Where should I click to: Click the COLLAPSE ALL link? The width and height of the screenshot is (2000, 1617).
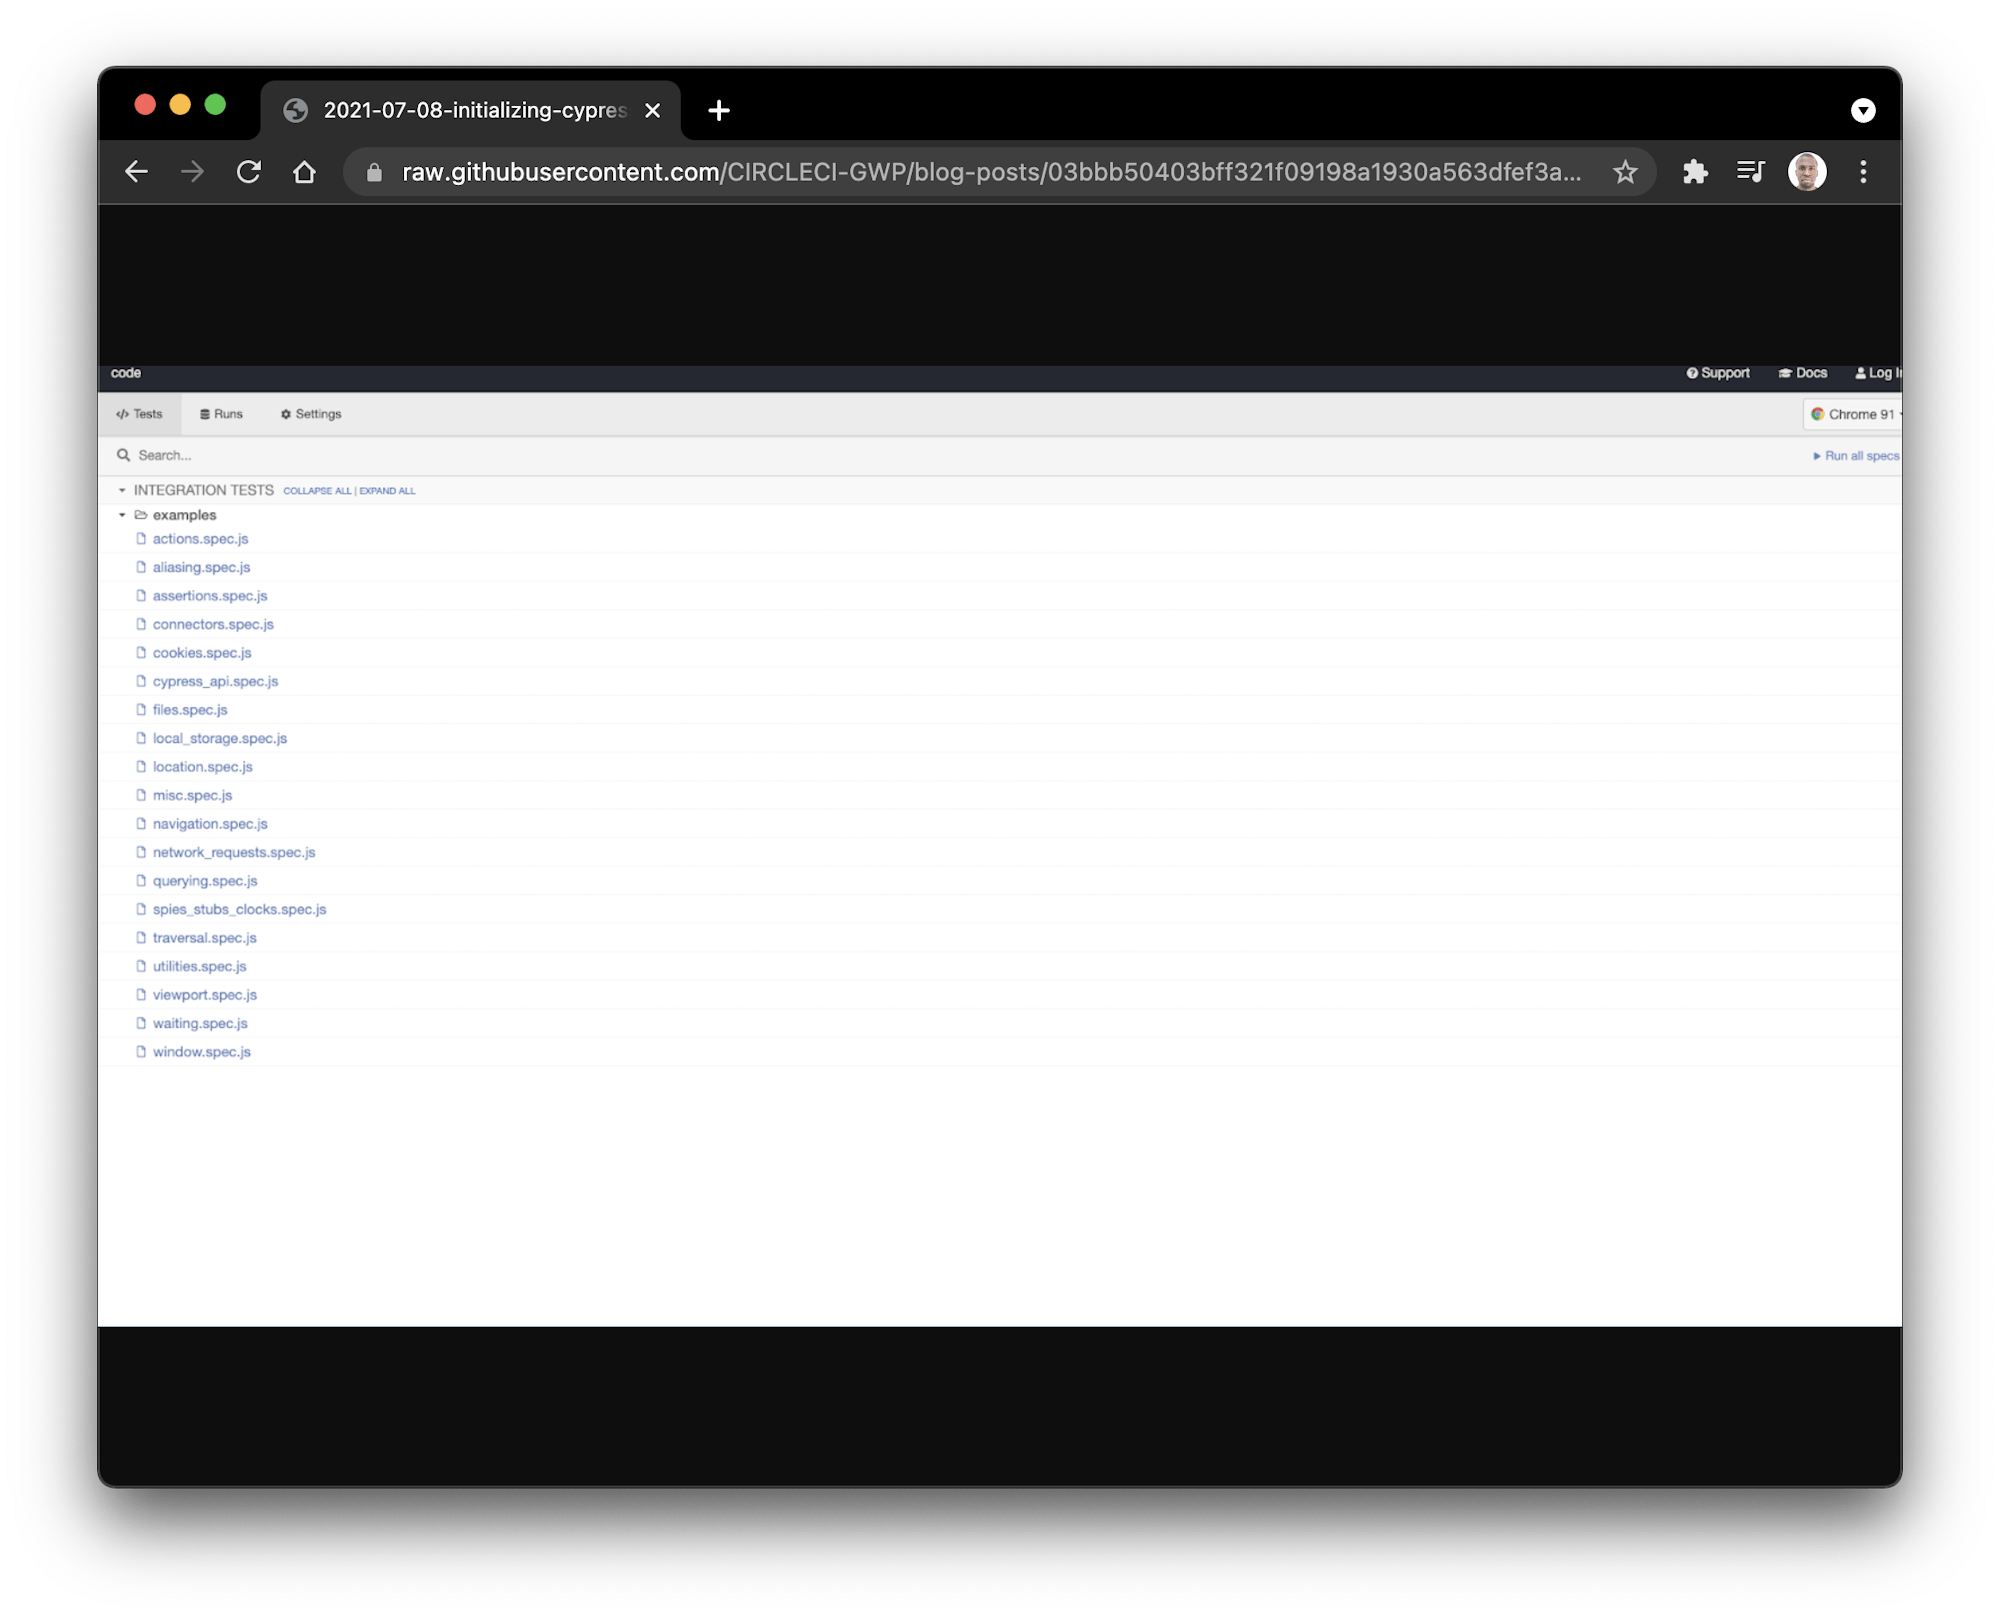(x=317, y=491)
